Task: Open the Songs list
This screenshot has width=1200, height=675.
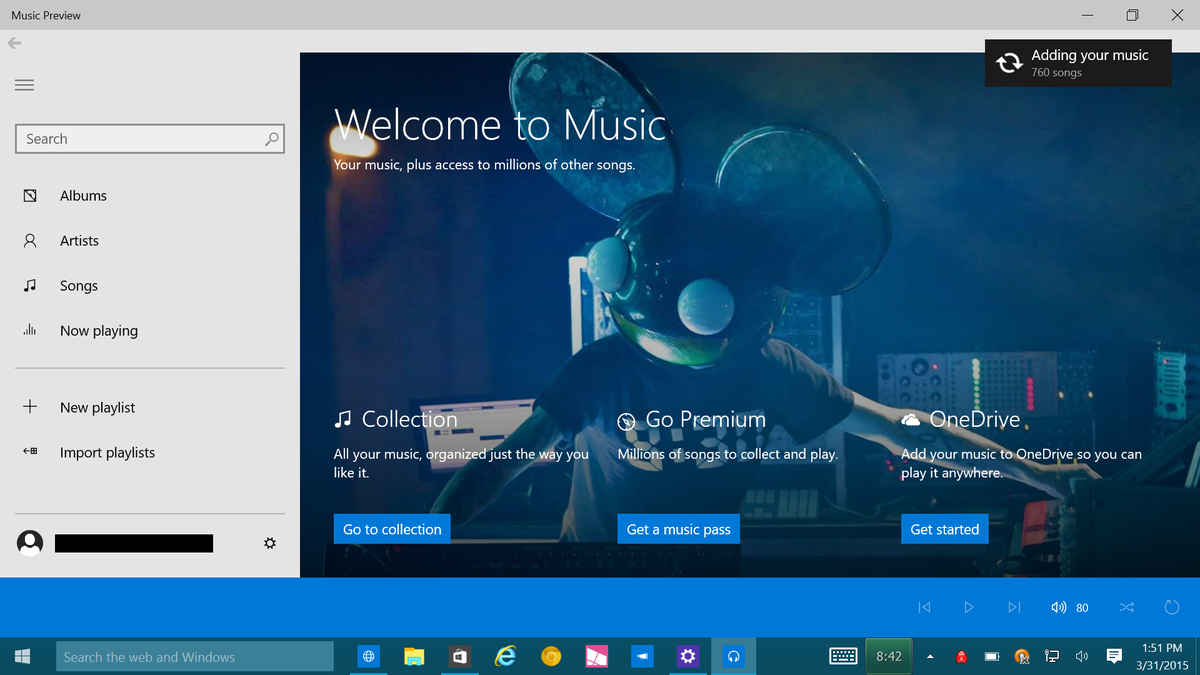Action: pos(77,285)
